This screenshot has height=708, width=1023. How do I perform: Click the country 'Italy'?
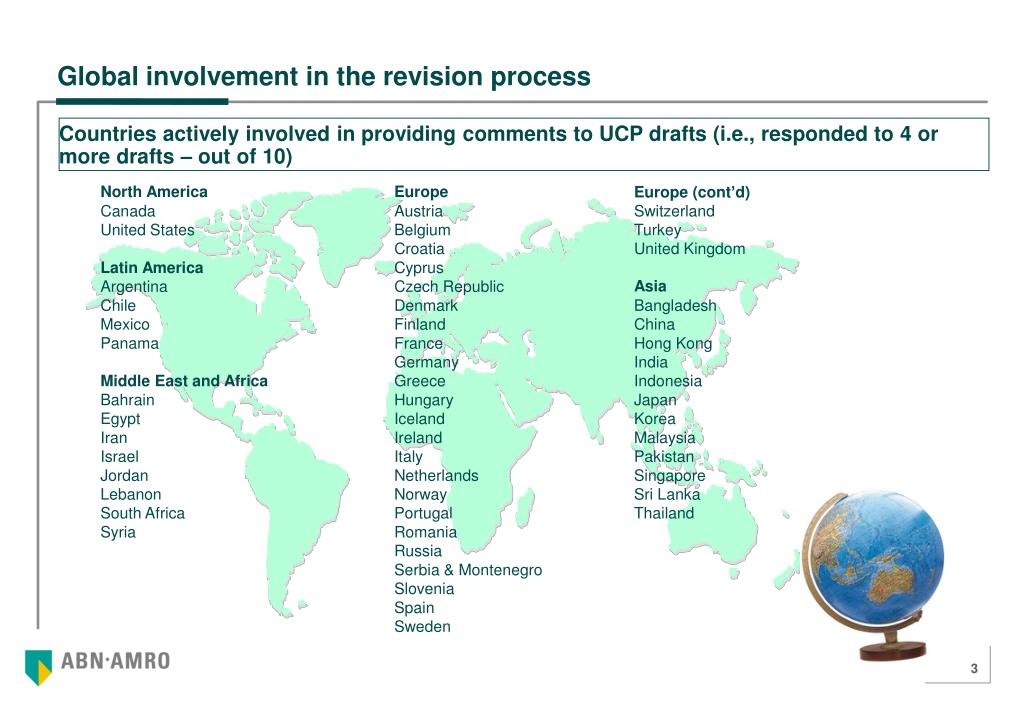(408, 457)
